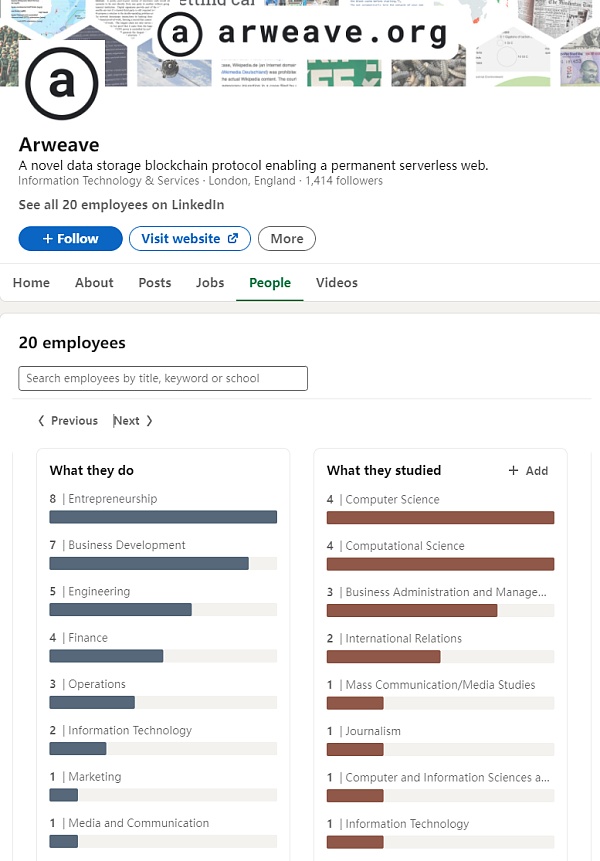
Task: Open the About tab
Action: (x=94, y=283)
